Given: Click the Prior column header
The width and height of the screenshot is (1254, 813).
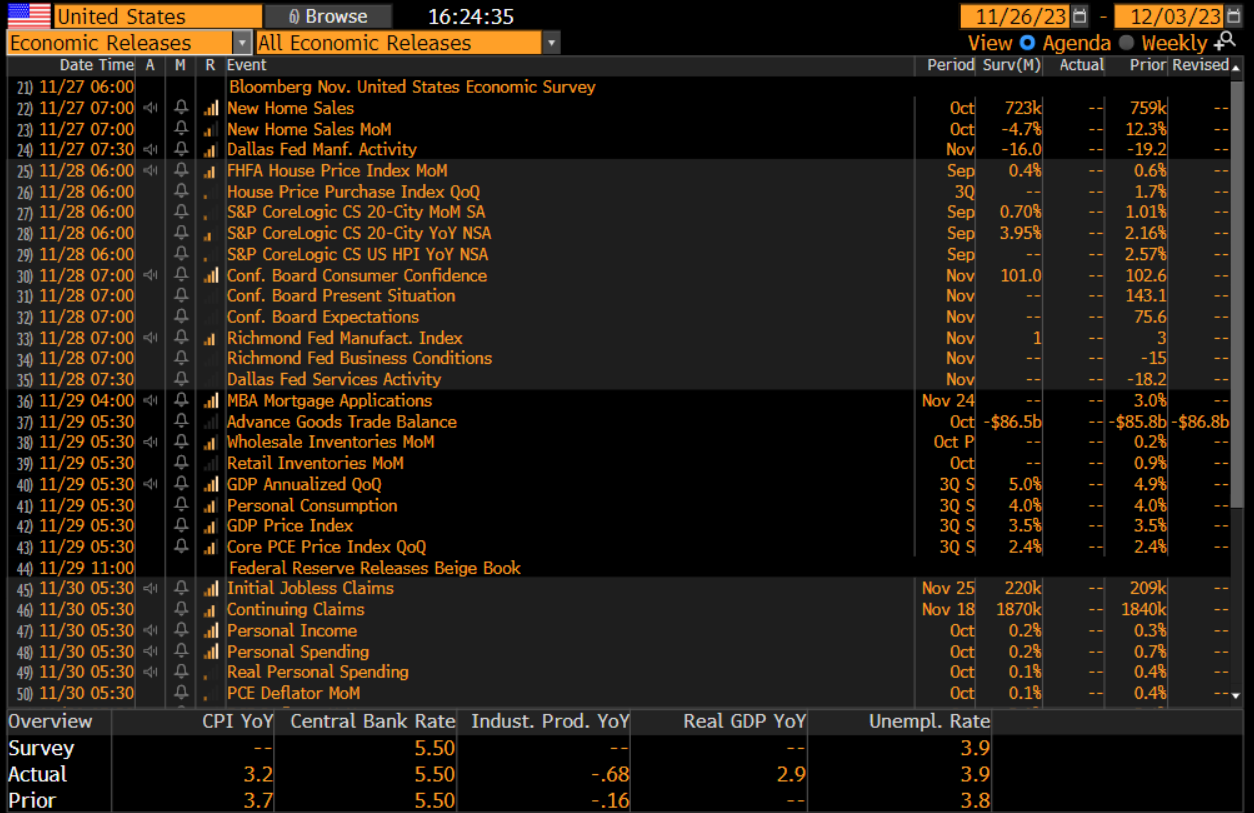Looking at the screenshot, I should (1146, 64).
